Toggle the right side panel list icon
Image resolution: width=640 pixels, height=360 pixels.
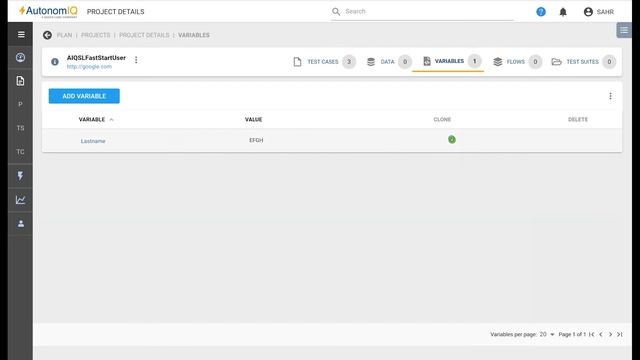624,30
